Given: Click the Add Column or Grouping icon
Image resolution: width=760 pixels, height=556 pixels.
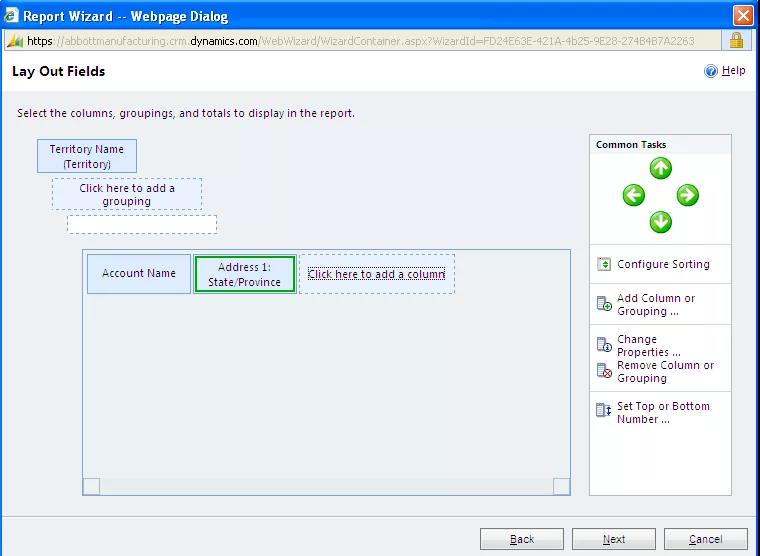Looking at the screenshot, I should pos(604,304).
